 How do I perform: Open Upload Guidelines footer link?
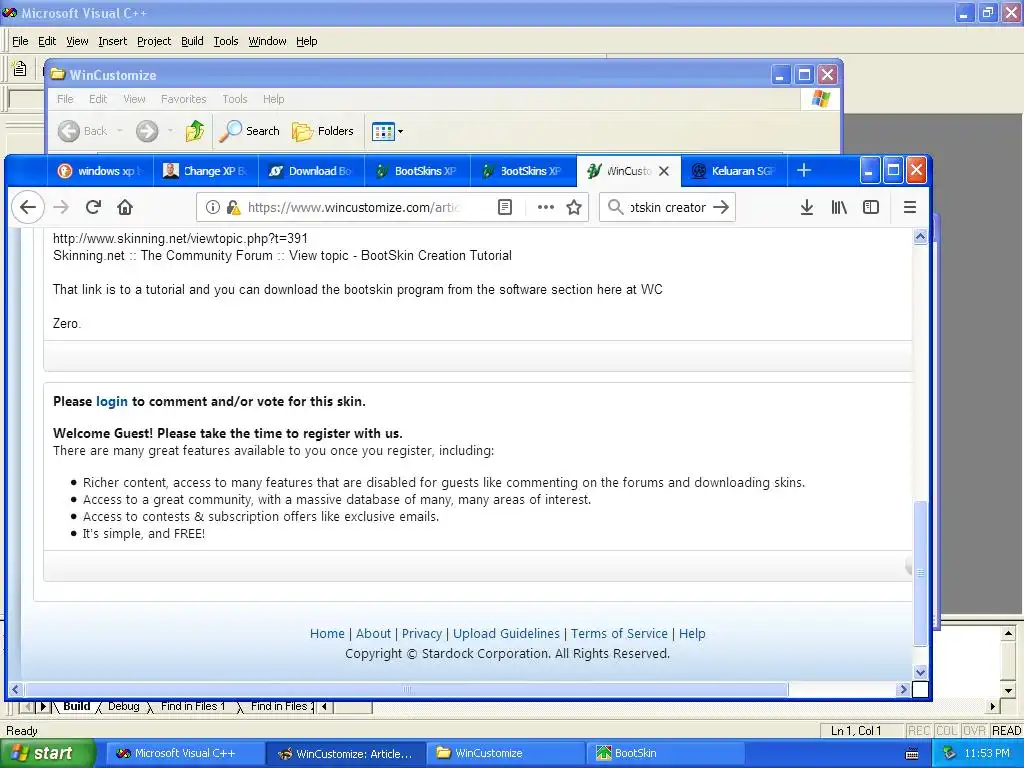tap(506, 633)
